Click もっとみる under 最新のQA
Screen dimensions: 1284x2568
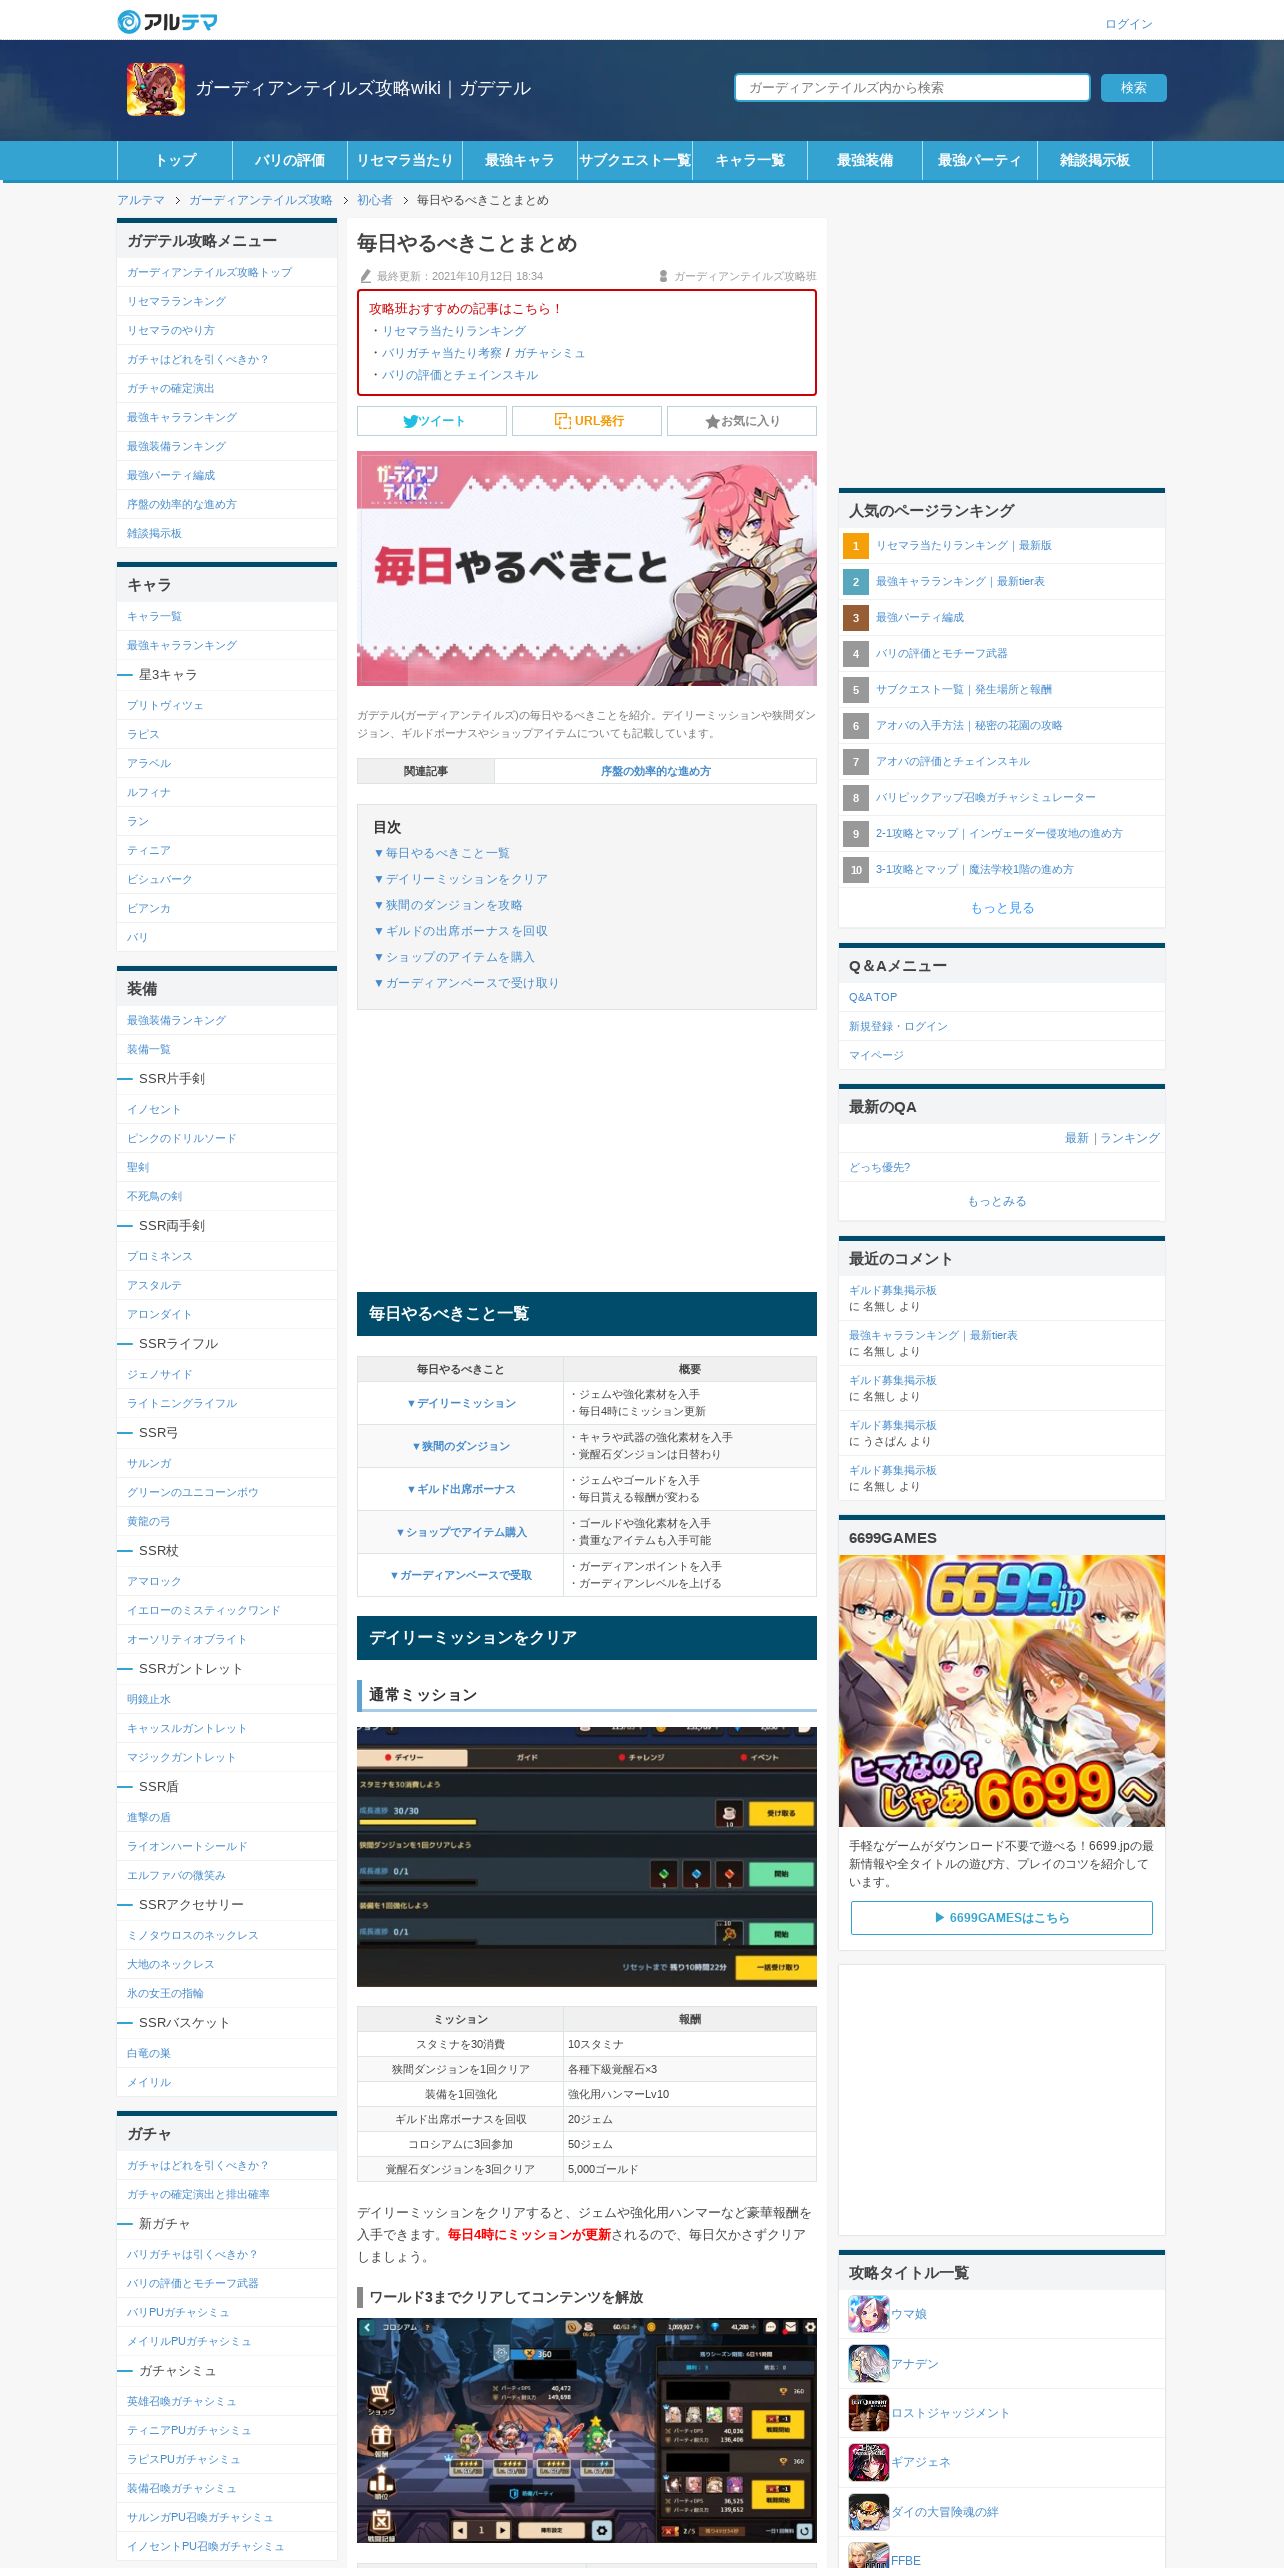(x=997, y=1201)
